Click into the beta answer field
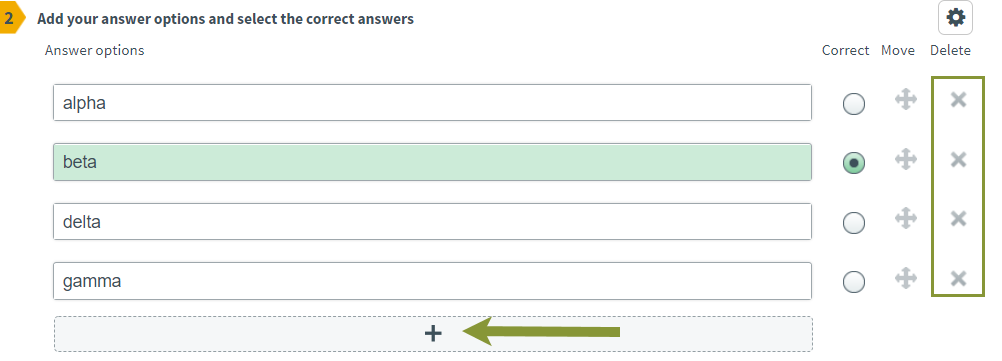This screenshot has height=361, width=1002. pos(432,162)
